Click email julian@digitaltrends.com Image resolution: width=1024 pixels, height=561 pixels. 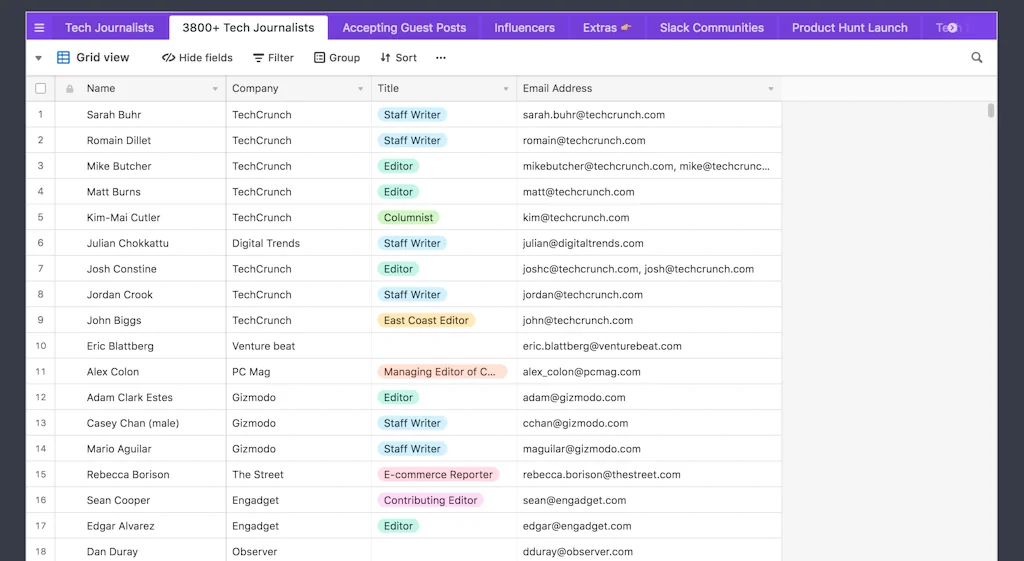tap(583, 243)
